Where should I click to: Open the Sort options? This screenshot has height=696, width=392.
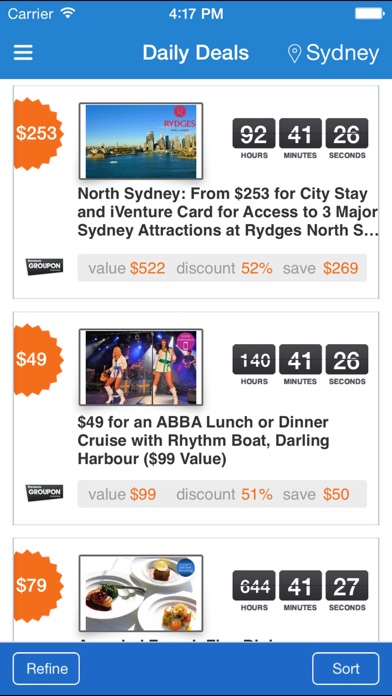point(346,668)
